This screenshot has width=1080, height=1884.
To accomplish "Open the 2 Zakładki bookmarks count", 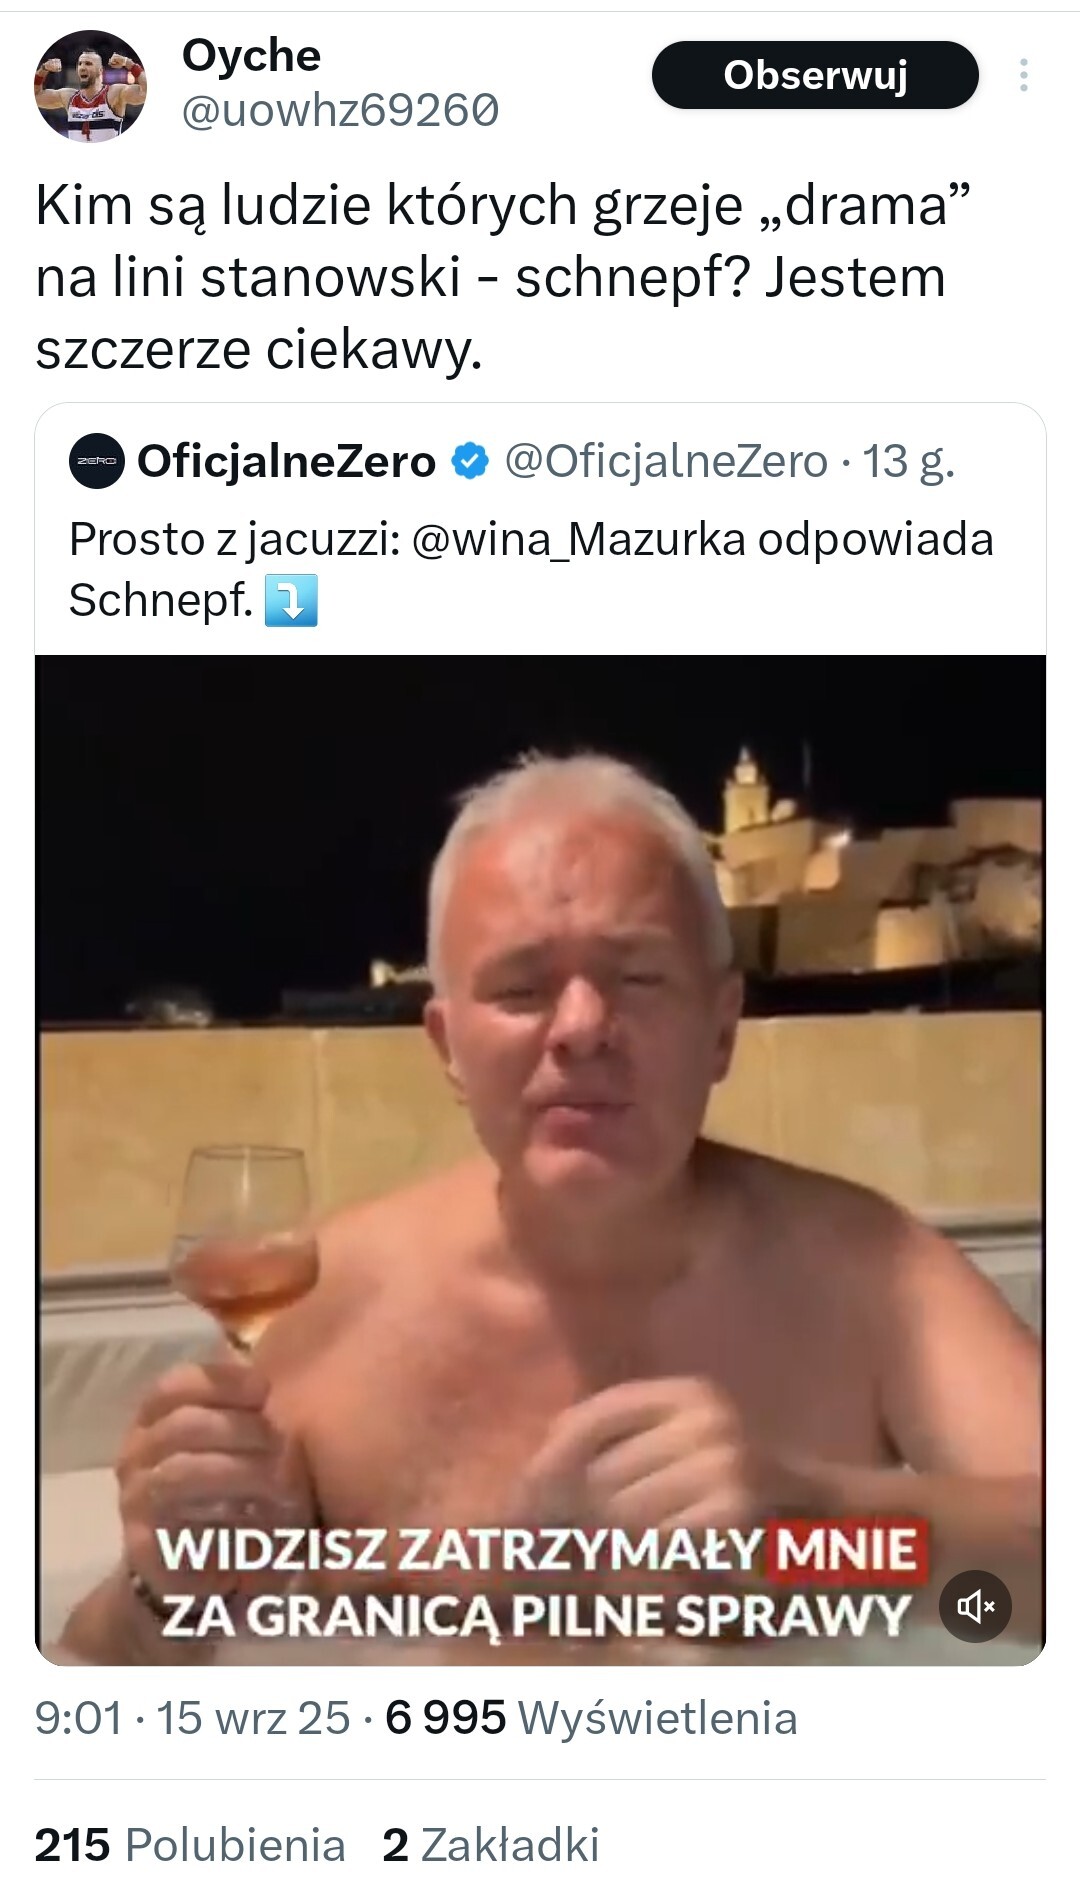I will [490, 1845].
